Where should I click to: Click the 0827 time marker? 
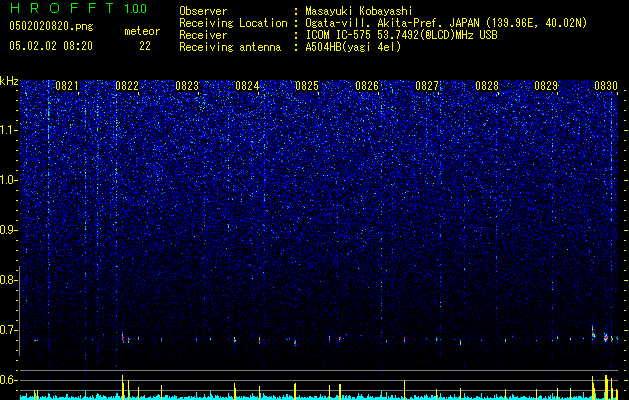click(427, 86)
